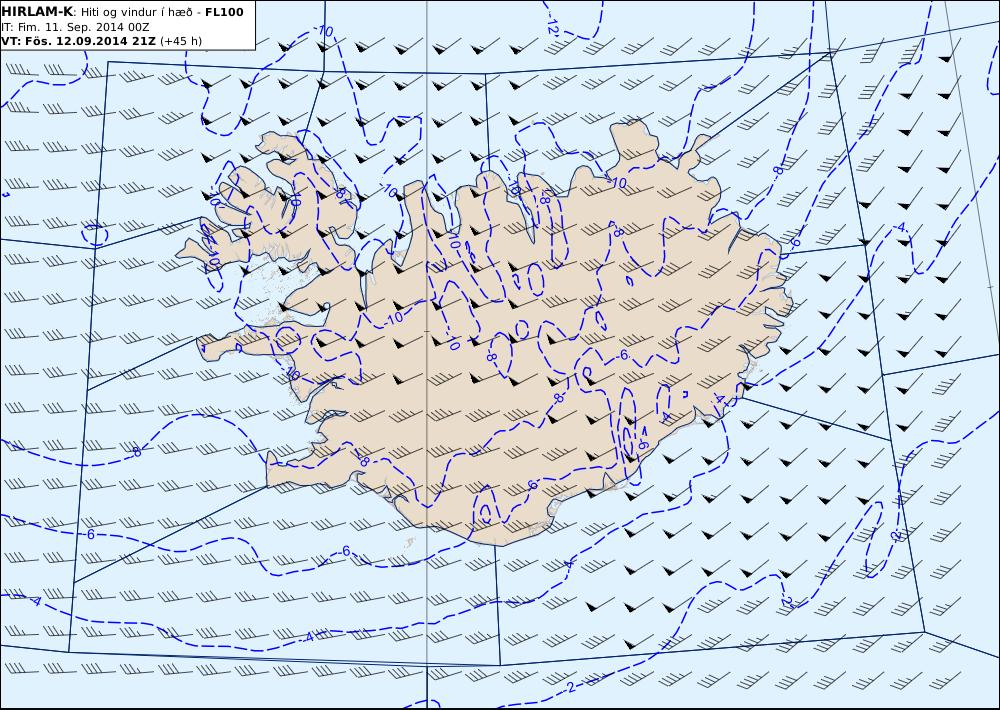Select the 'IT: Fim. 11. Sep. 2014 00Z' line

[x=76, y=27]
